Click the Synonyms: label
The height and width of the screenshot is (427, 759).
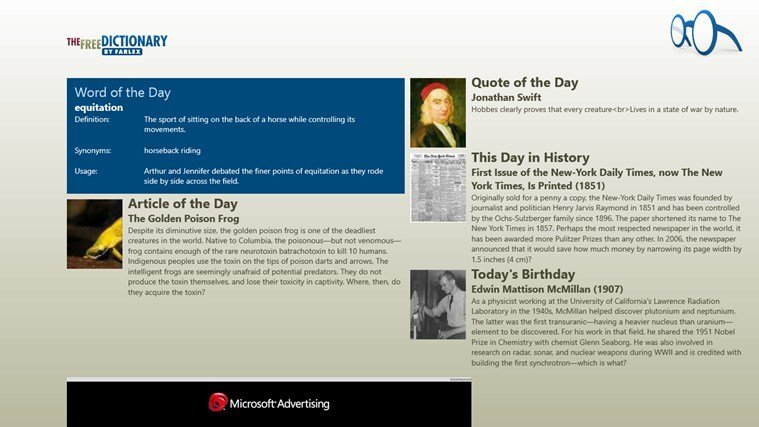pyautogui.click(x=92, y=151)
